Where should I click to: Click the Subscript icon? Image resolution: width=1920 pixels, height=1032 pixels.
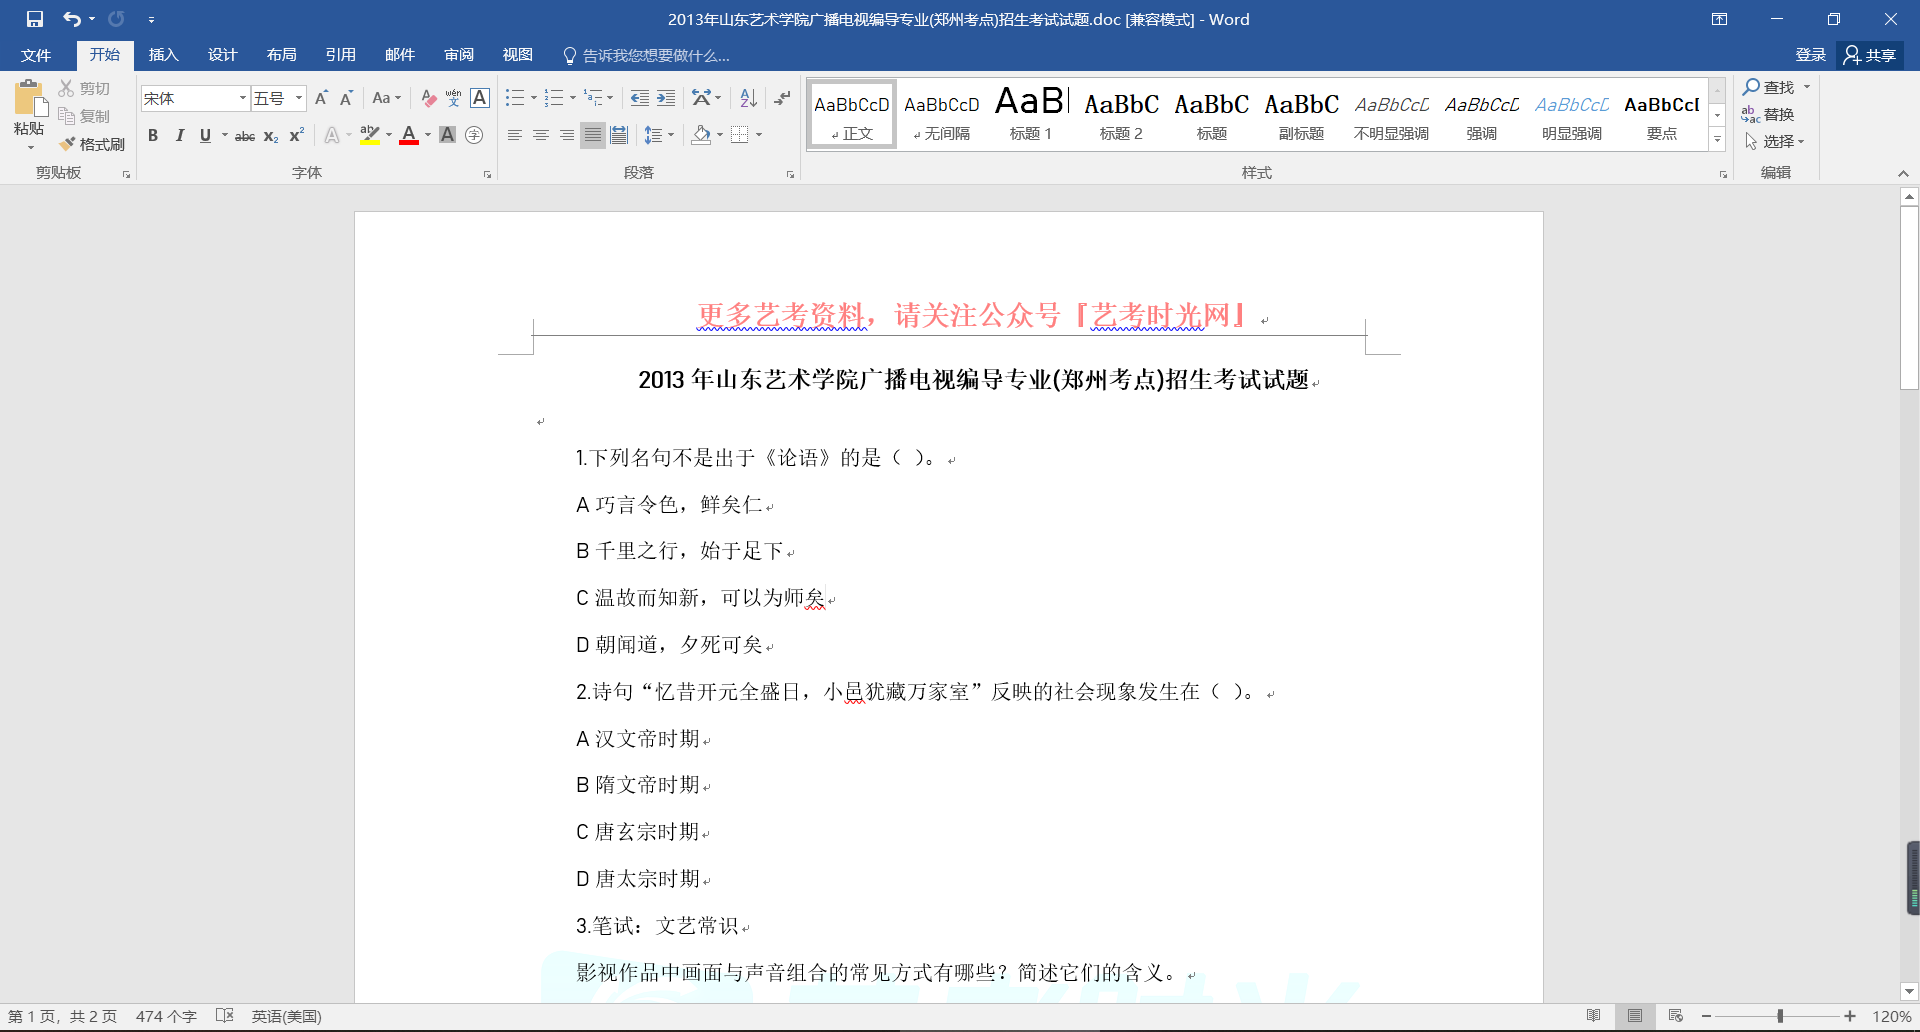271,136
